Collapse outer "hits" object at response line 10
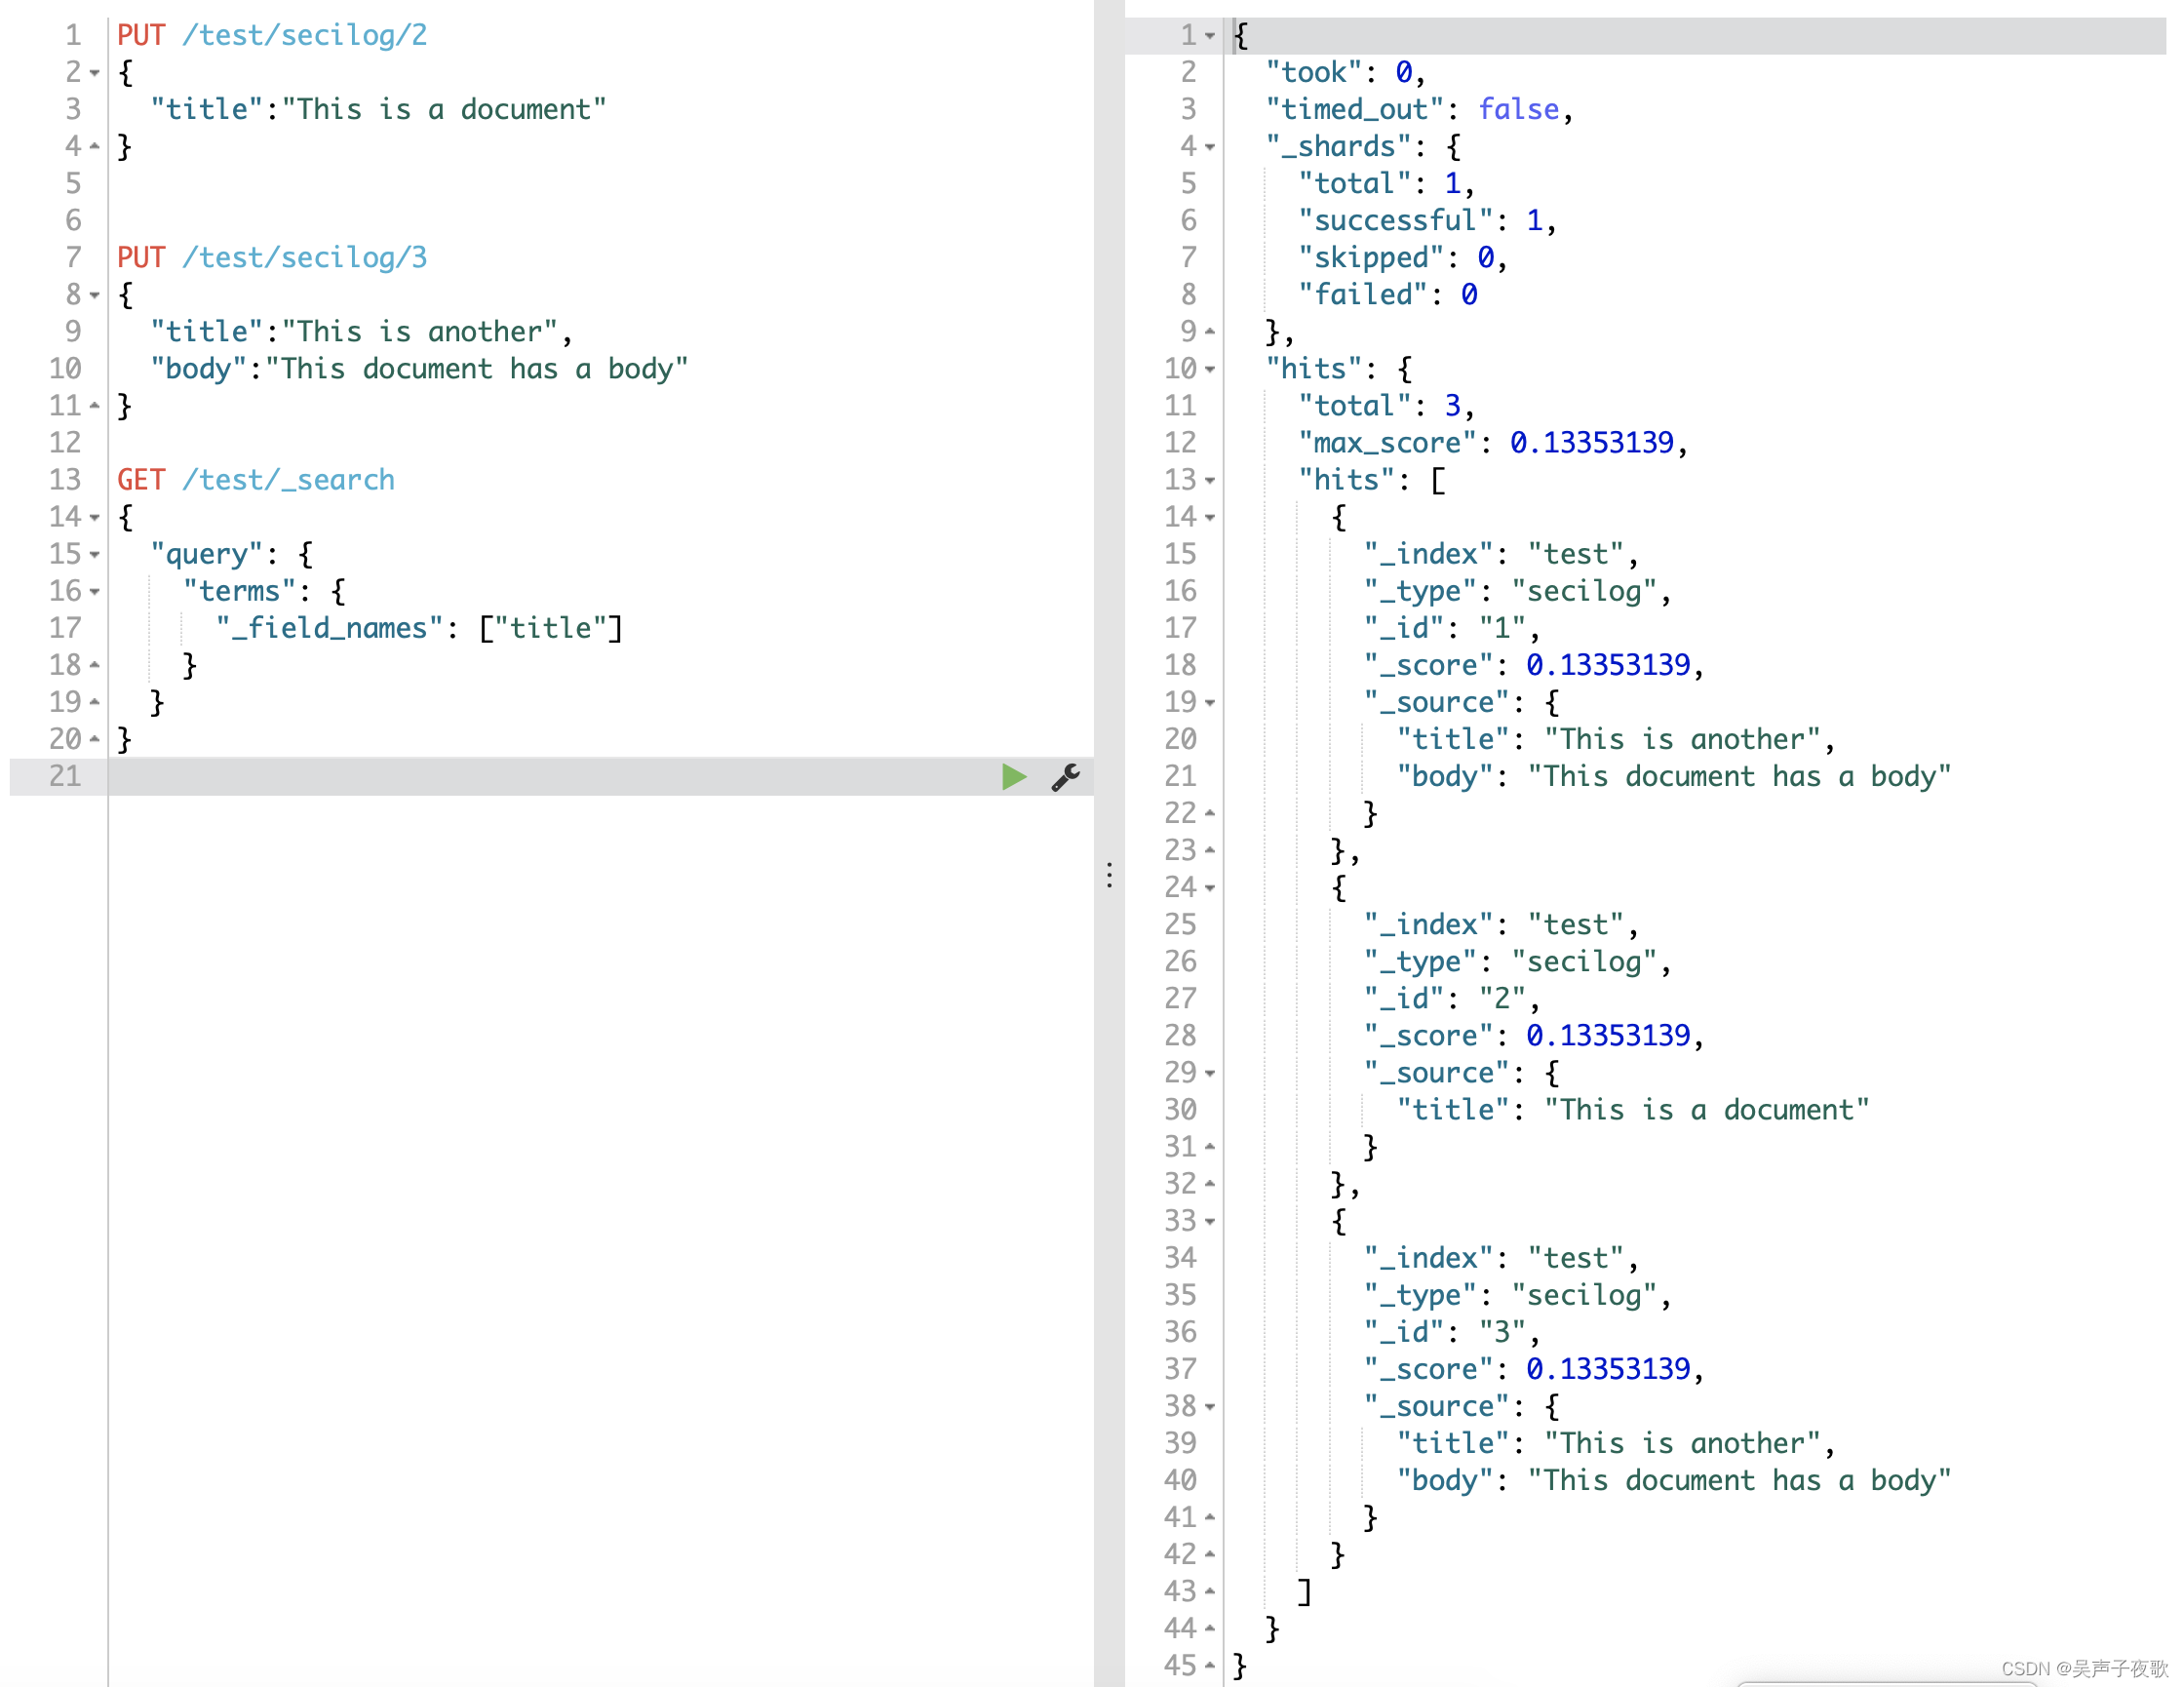2184x1687 pixels. (1210, 369)
